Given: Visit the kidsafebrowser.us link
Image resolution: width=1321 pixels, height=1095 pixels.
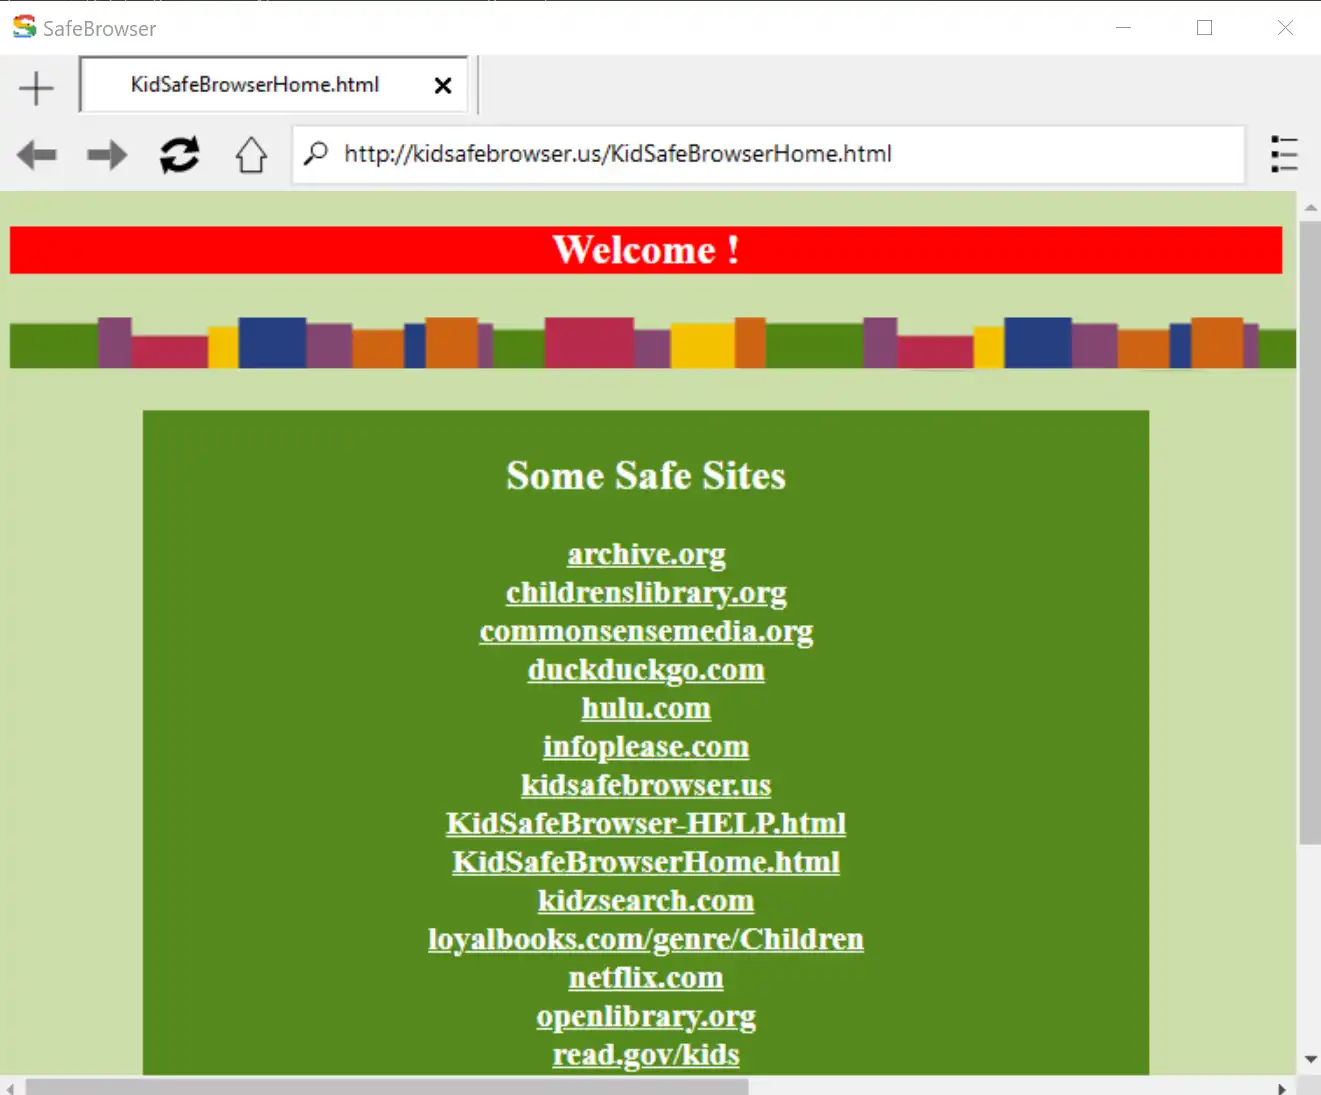Looking at the screenshot, I should tap(646, 785).
